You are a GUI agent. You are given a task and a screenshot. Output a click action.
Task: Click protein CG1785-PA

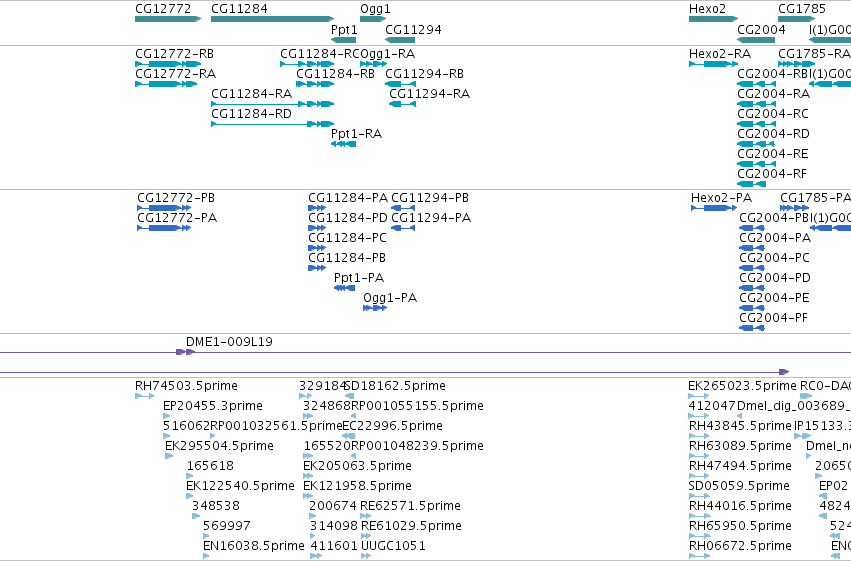(795, 208)
